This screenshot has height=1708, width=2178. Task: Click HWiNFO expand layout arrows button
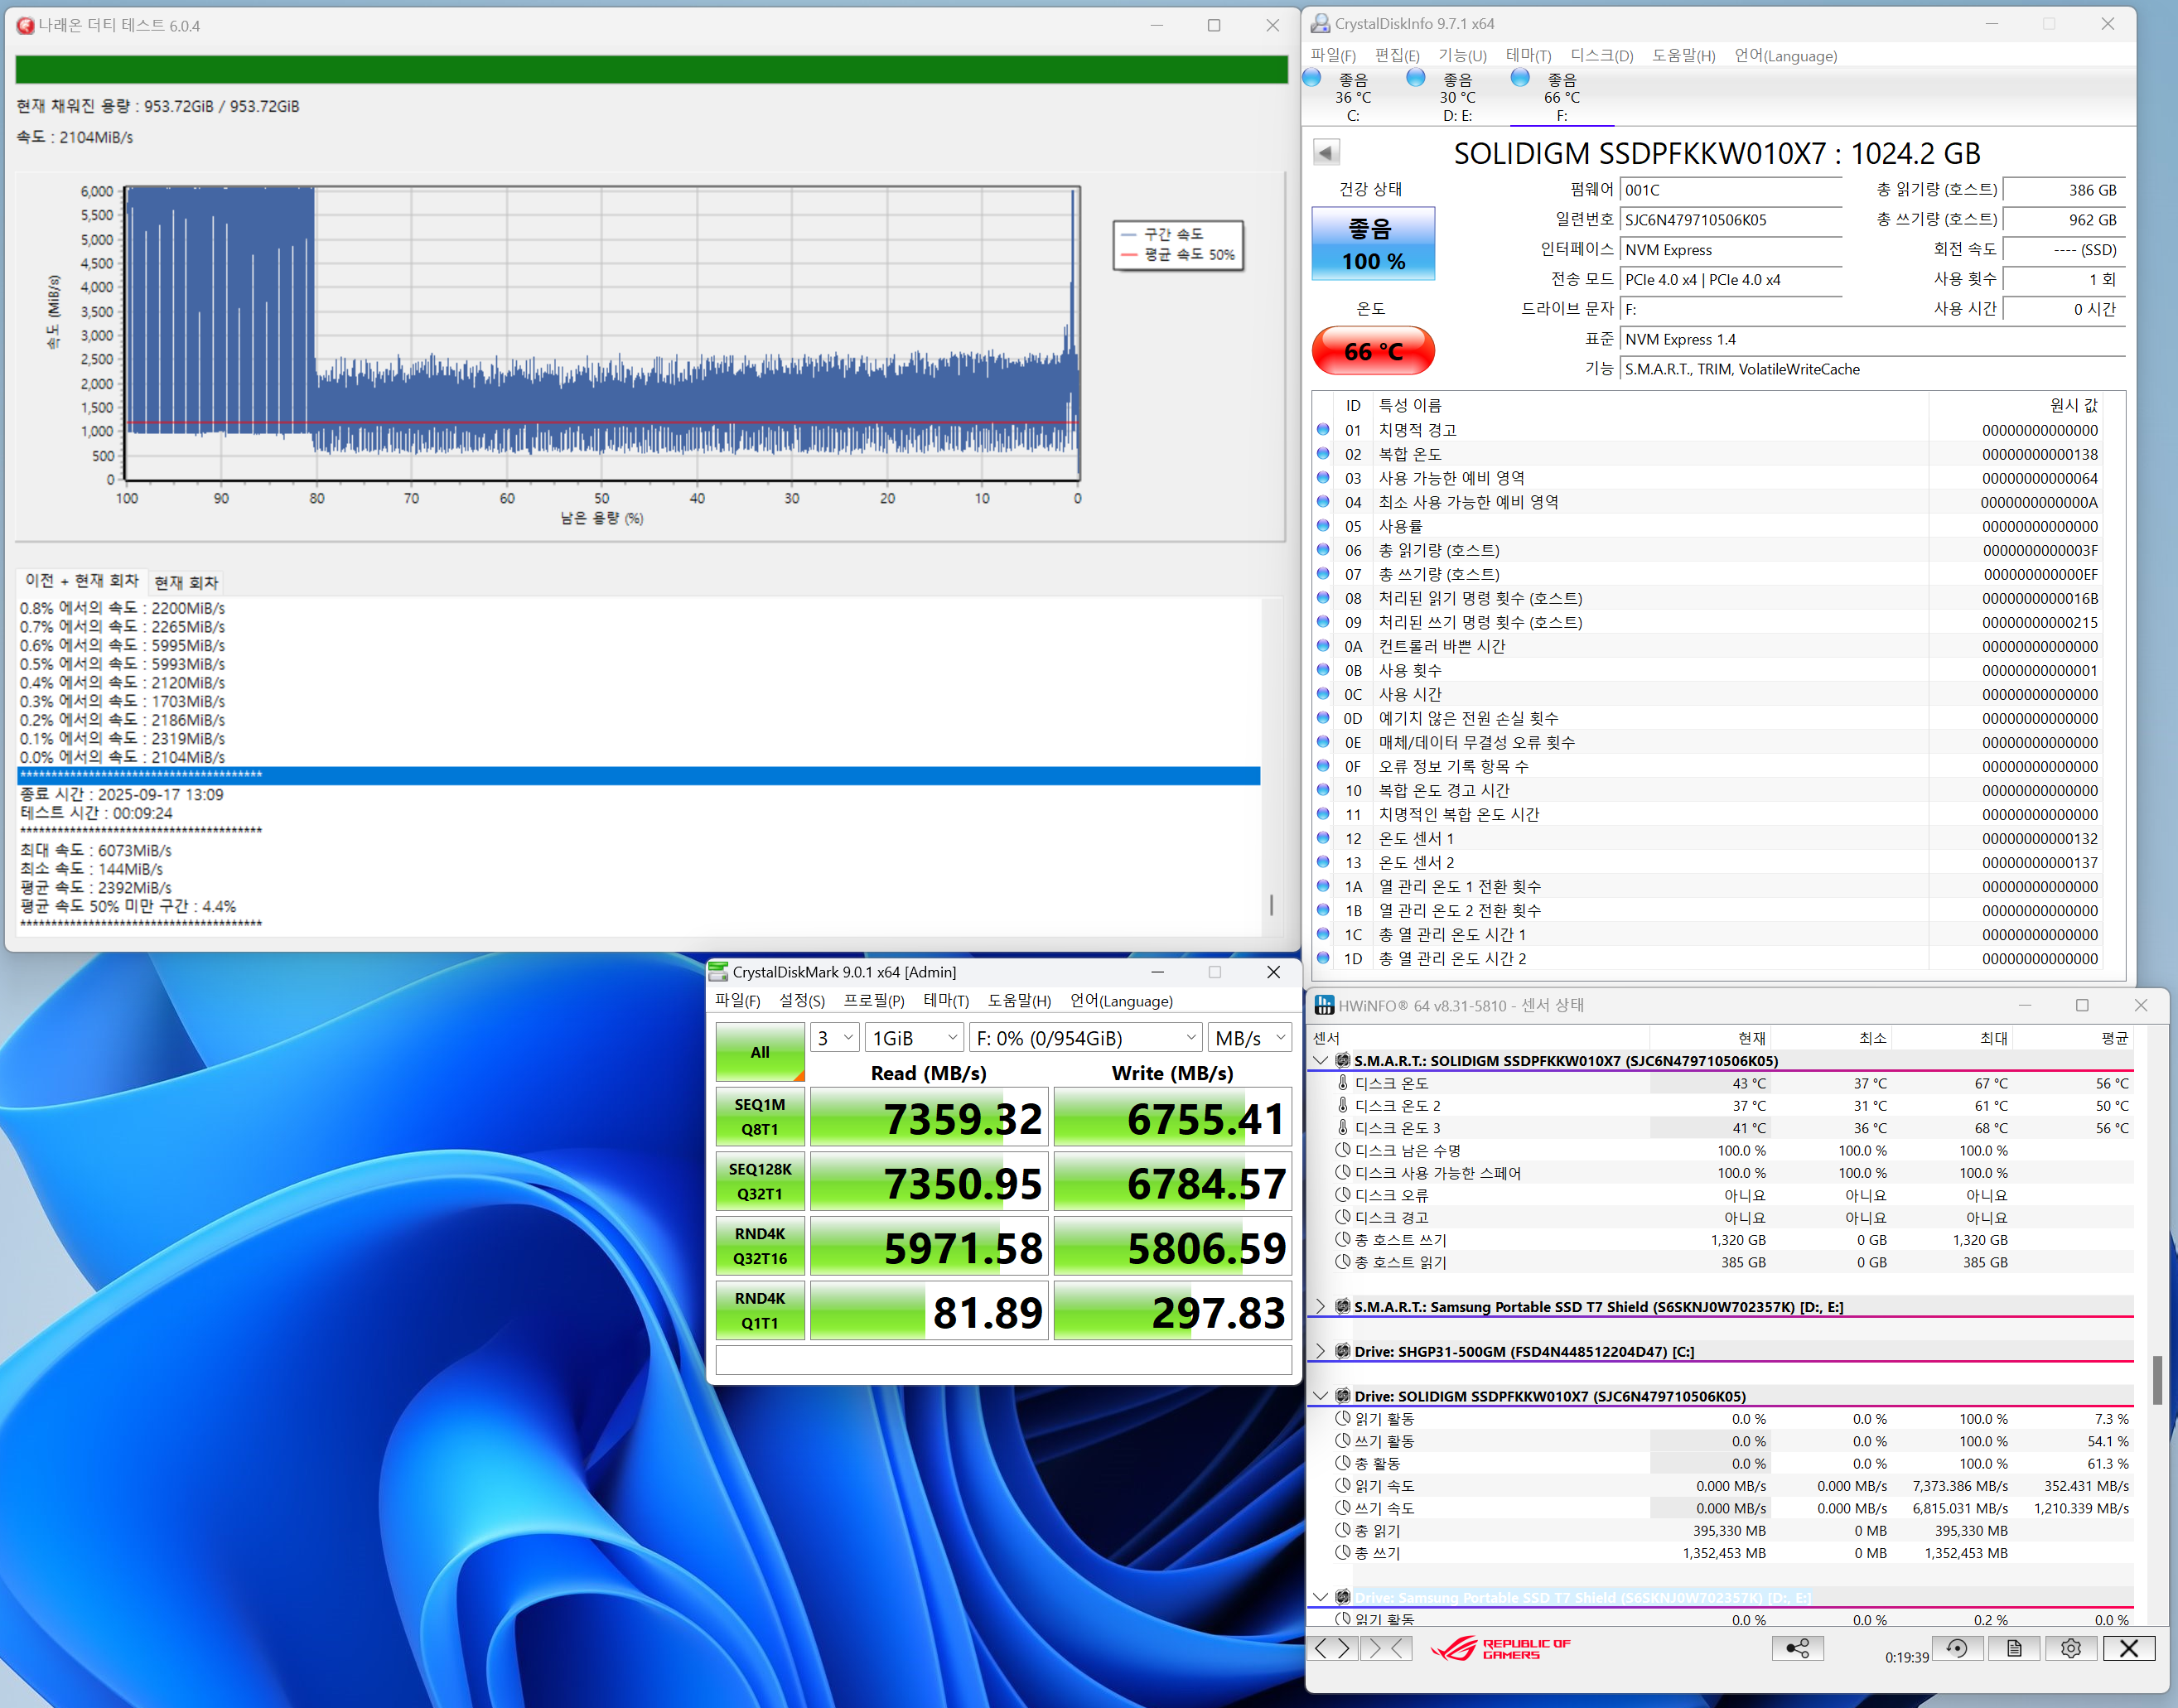click(x=1333, y=1649)
